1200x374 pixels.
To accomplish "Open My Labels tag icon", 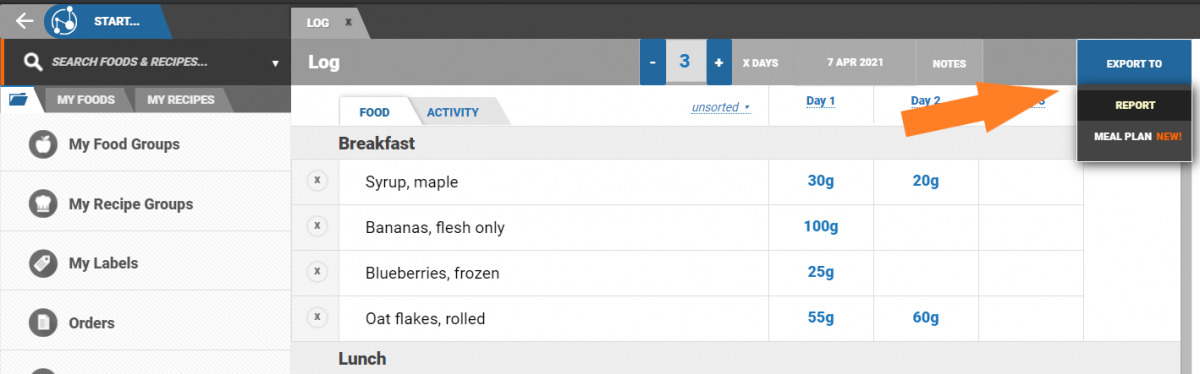I will coord(43,264).
